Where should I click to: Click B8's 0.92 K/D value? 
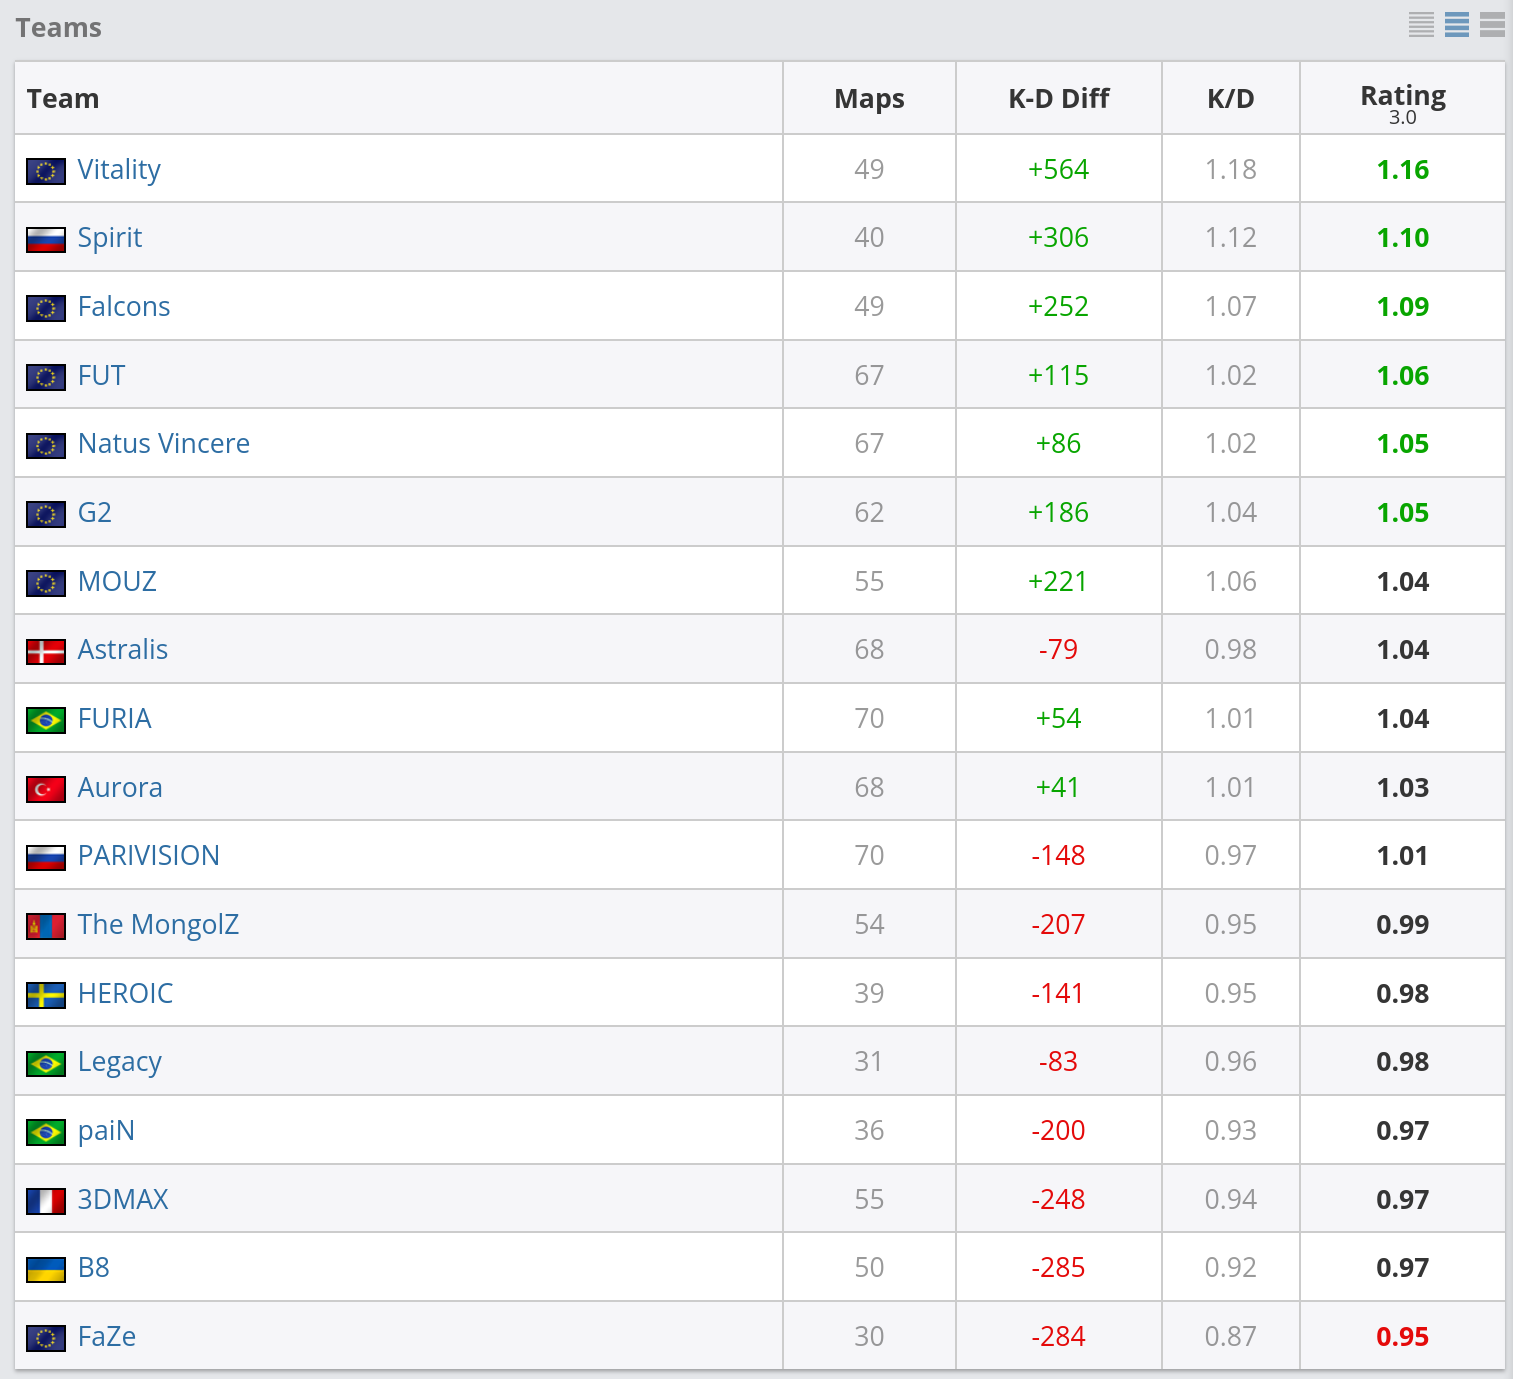click(1231, 1267)
